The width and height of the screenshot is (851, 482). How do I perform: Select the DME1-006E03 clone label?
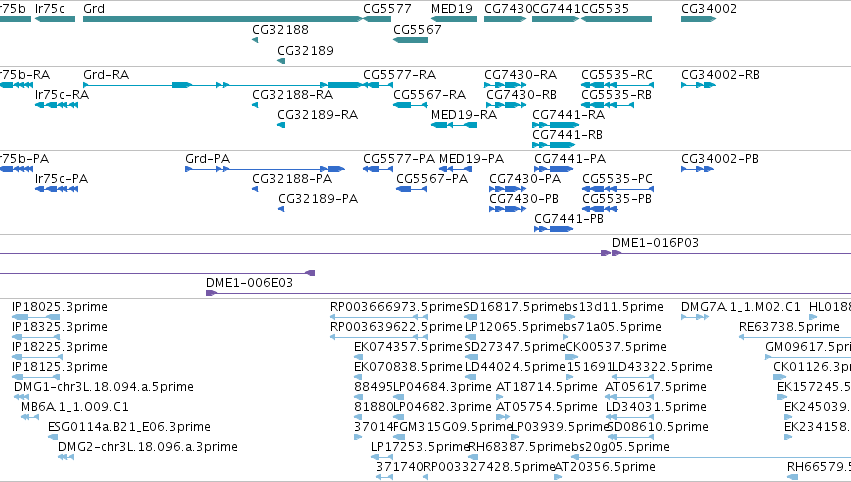coord(249,282)
